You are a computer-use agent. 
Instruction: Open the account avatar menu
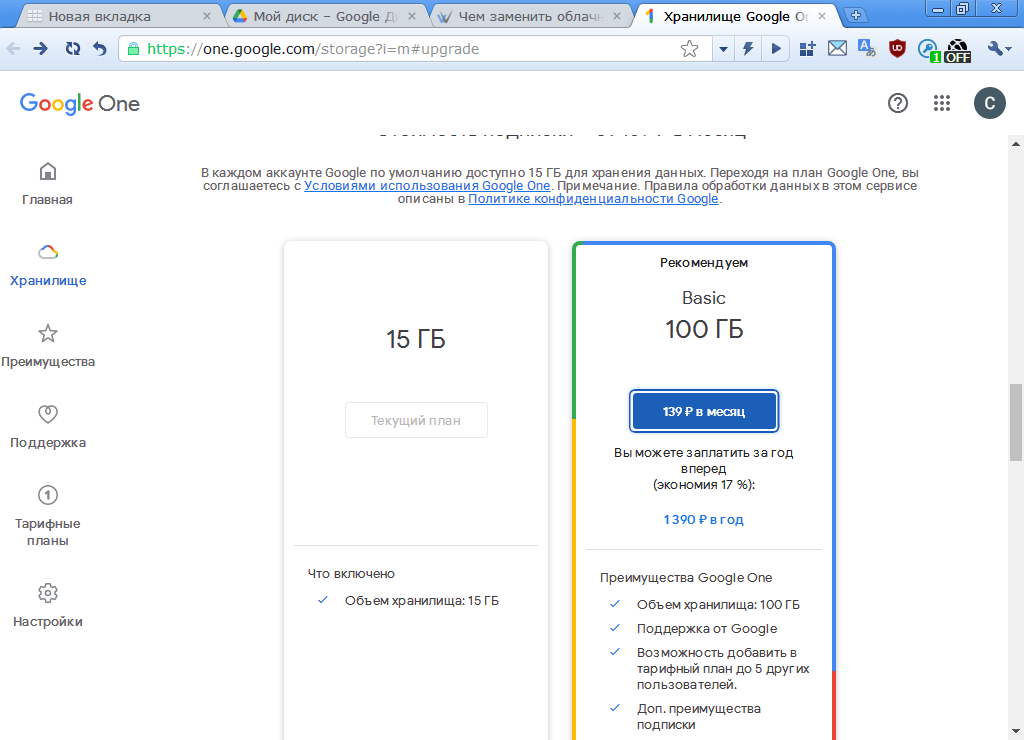(989, 103)
